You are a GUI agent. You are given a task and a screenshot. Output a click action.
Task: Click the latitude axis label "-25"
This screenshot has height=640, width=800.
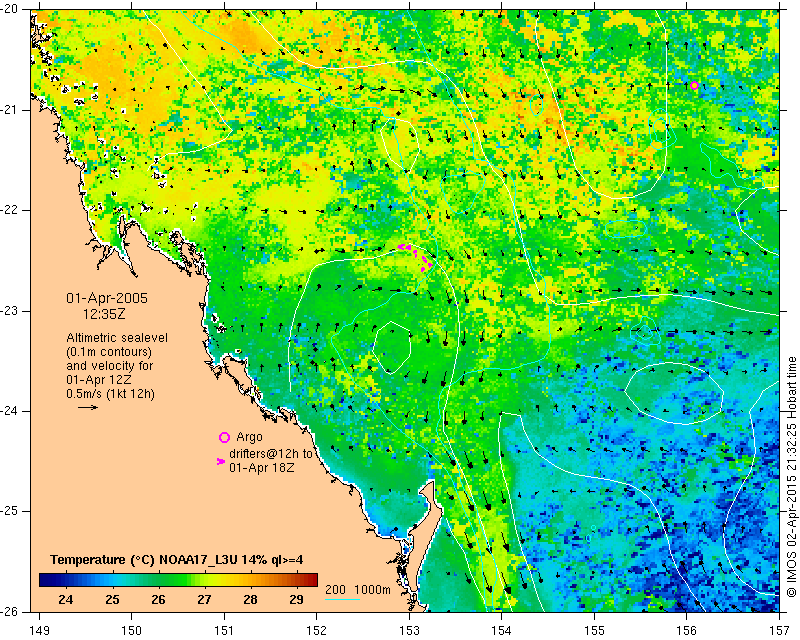click(10, 511)
